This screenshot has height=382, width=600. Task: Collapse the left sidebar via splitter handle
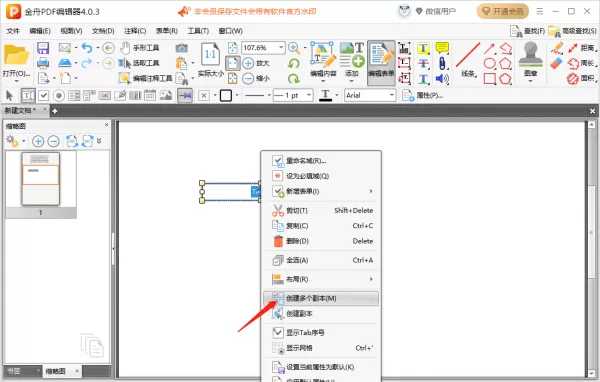pos(113,248)
